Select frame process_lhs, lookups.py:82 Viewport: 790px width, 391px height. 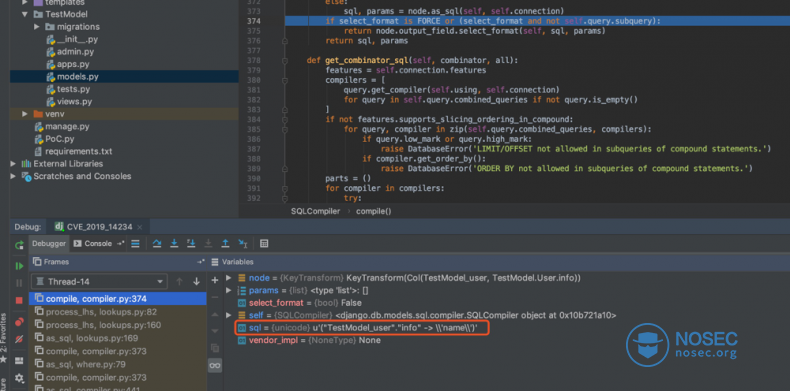[118, 312]
